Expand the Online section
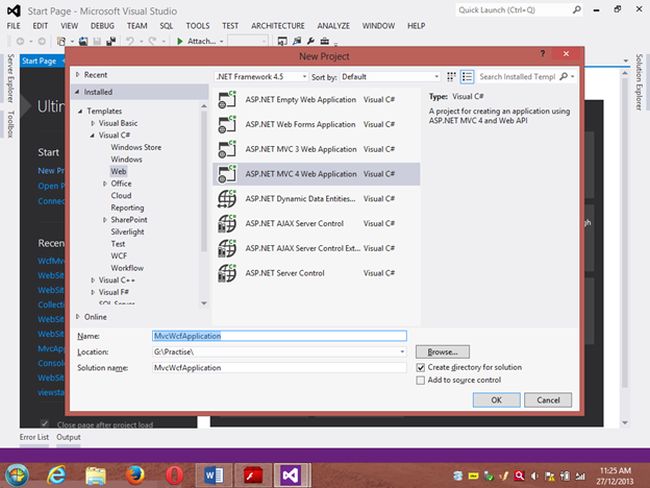The image size is (650, 488). (78, 317)
